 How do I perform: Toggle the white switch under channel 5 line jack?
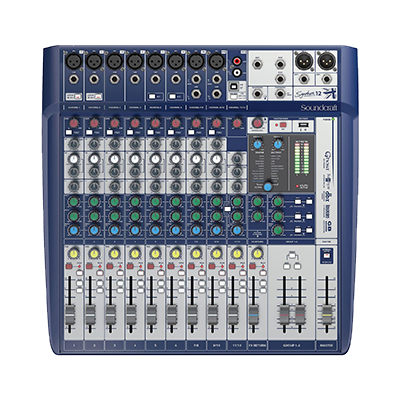tap(153, 97)
